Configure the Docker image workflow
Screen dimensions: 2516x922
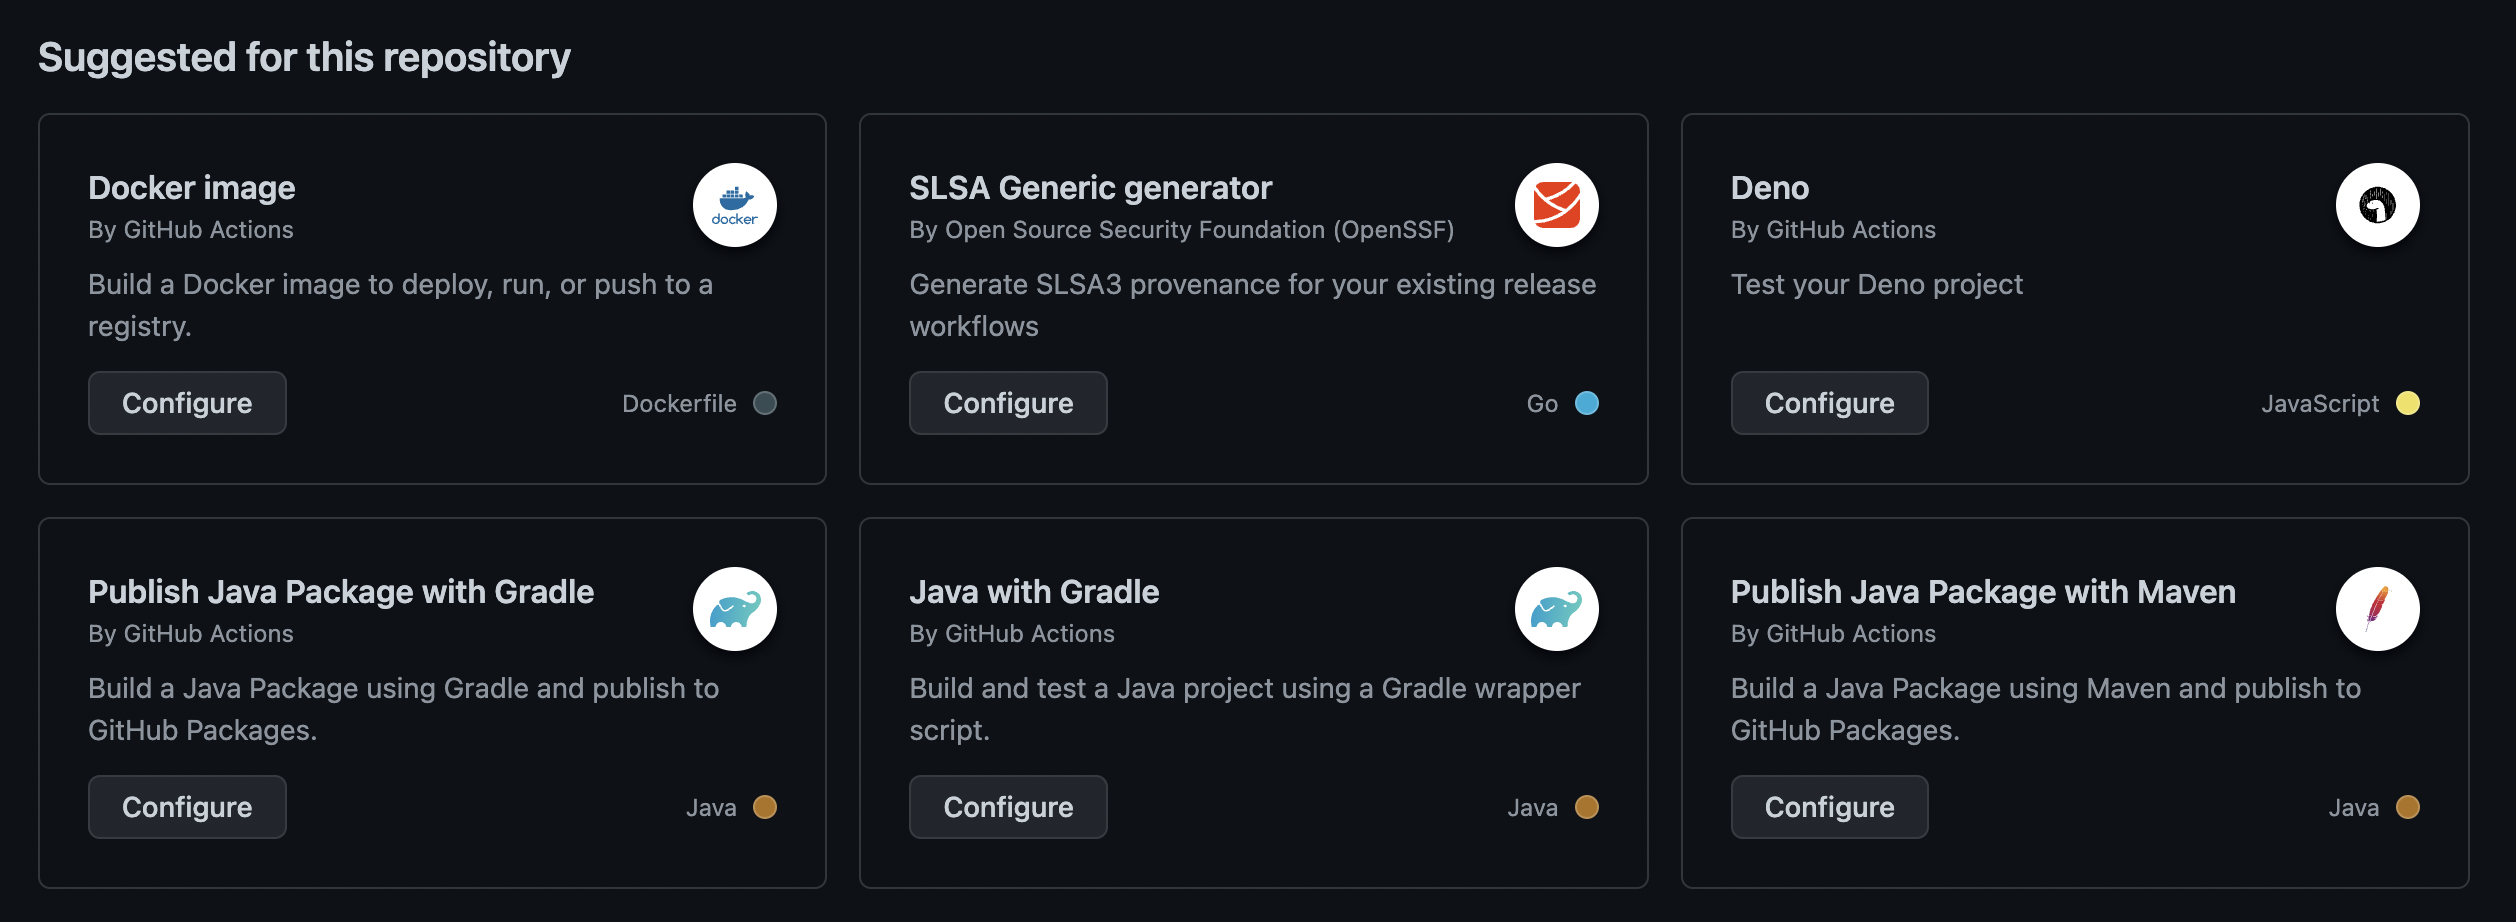(x=187, y=403)
